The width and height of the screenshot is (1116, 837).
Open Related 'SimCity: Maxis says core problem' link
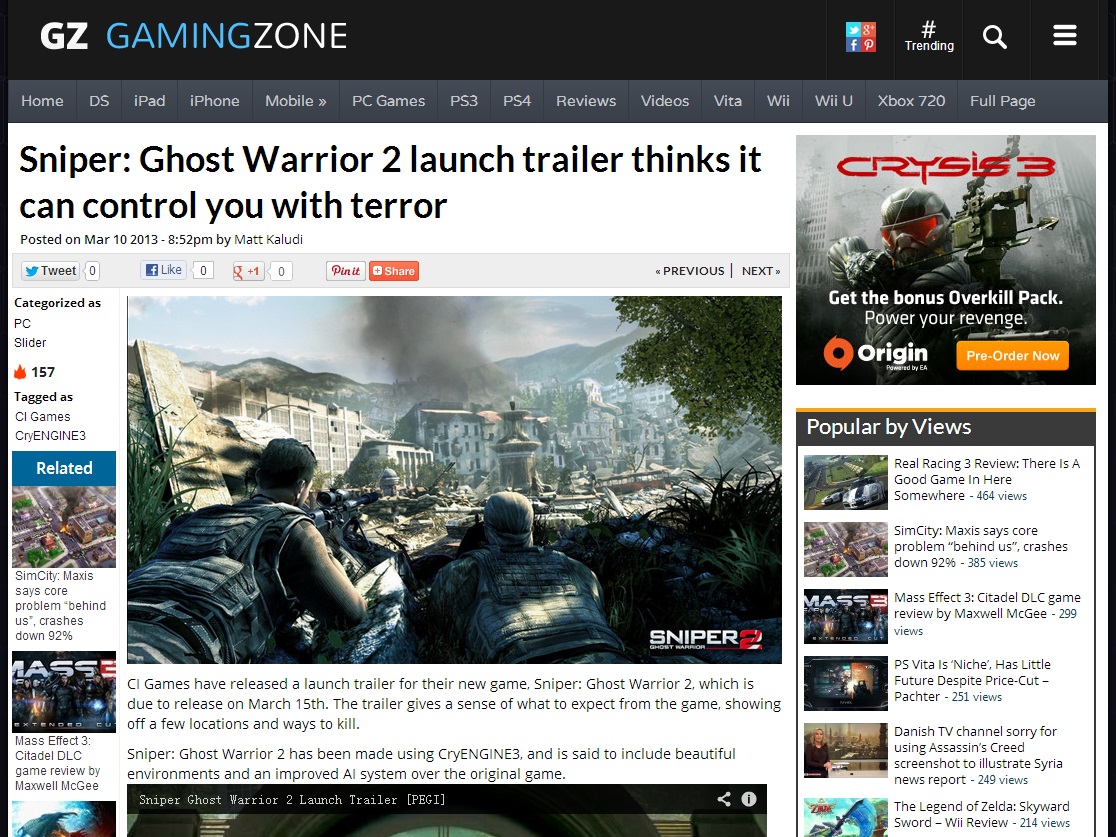(x=60, y=606)
